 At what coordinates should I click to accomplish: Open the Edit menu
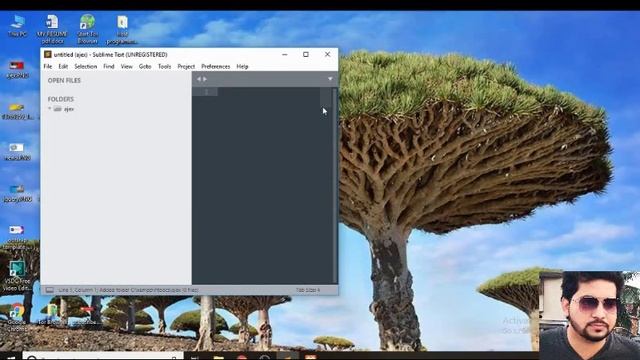click(x=63, y=67)
